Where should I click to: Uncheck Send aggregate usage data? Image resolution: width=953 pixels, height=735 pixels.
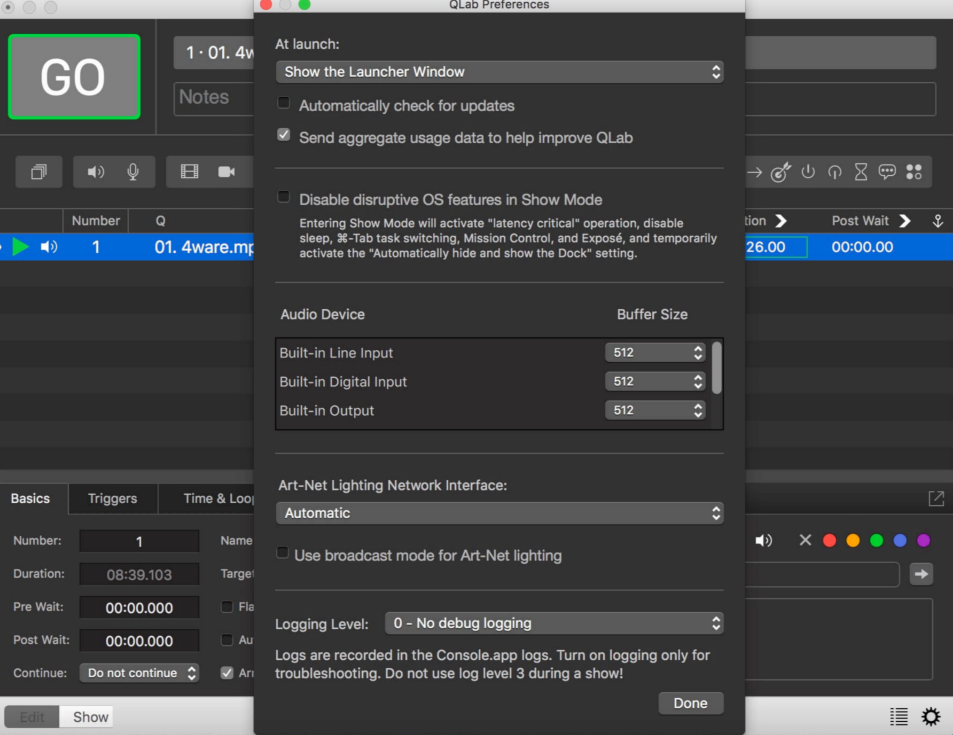(283, 135)
